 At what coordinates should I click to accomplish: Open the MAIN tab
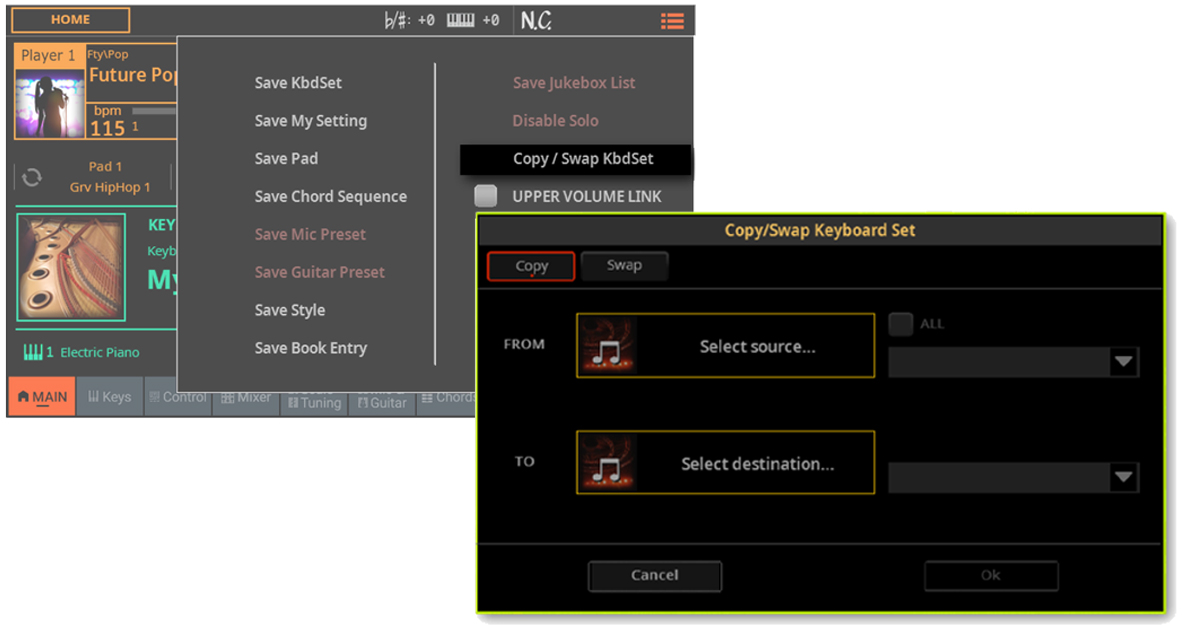[x=42, y=397]
